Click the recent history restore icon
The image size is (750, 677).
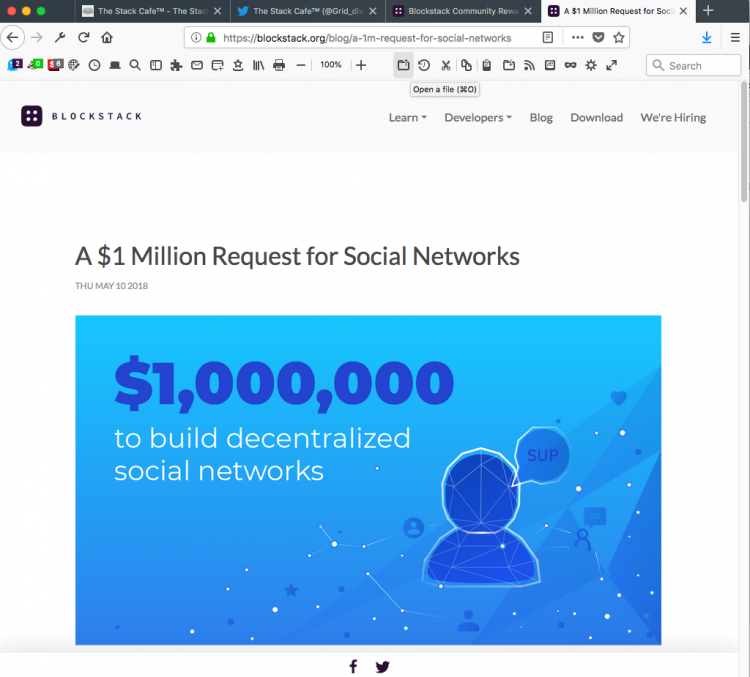(424, 65)
